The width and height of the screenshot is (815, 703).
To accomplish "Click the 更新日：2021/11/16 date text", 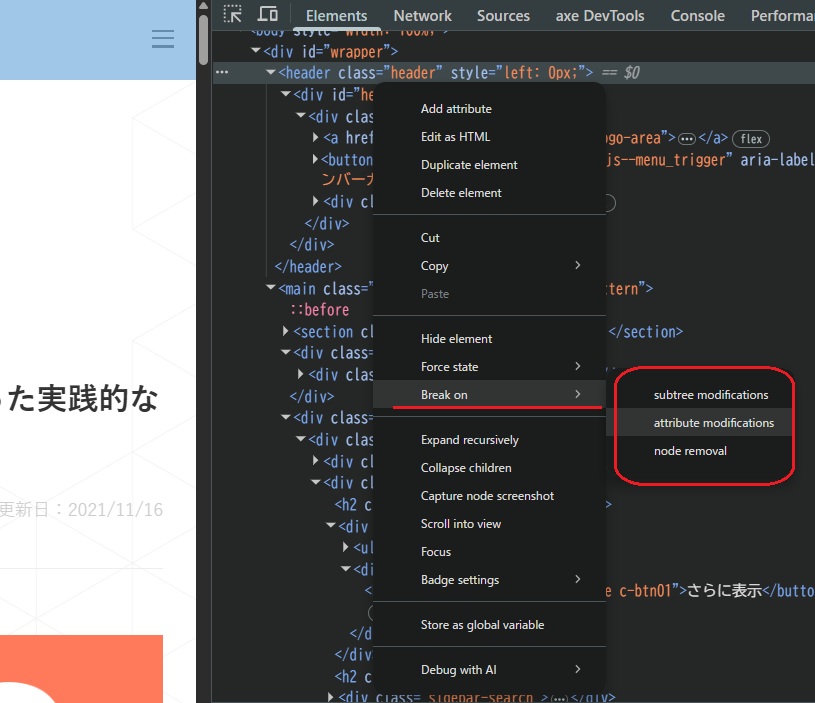I will pyautogui.click(x=81, y=510).
